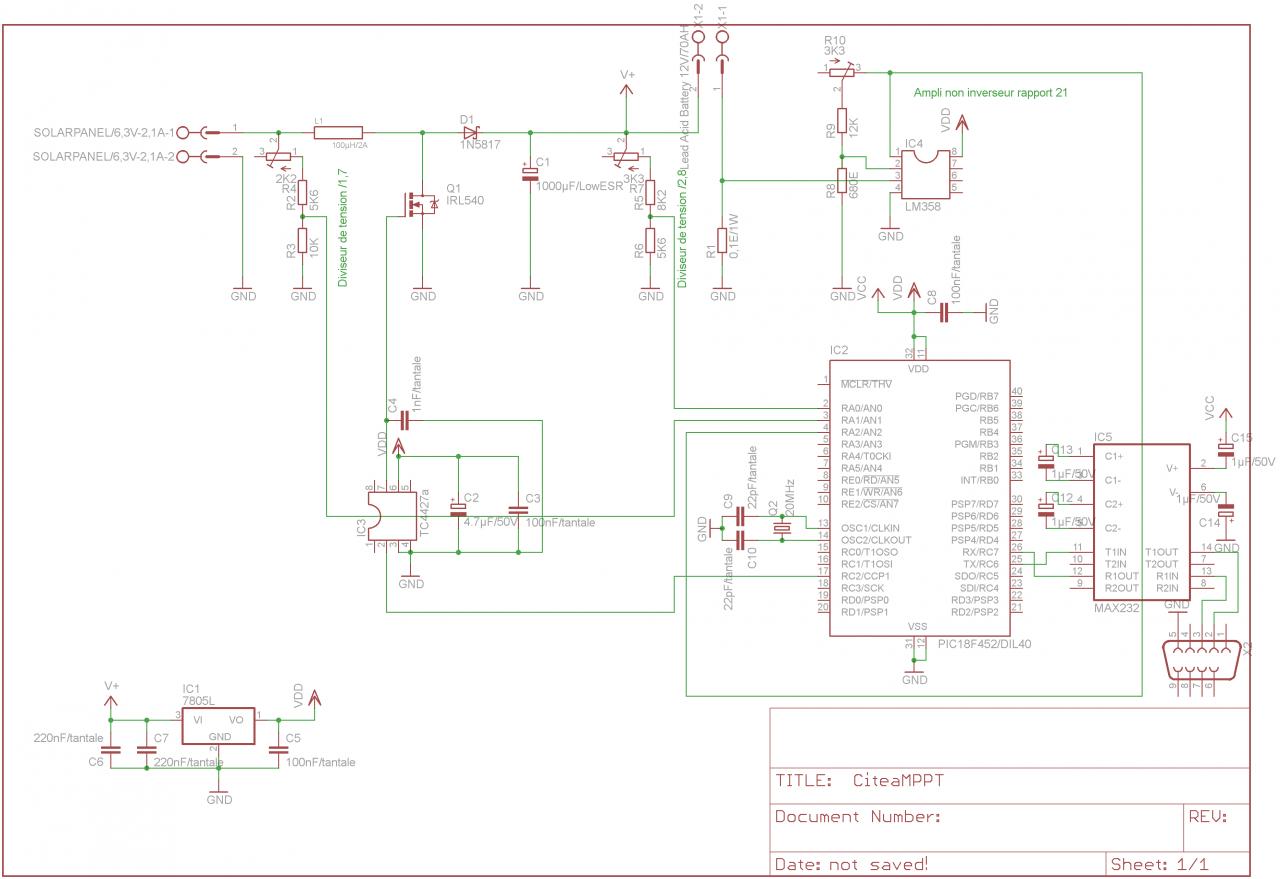This screenshot has width=1280, height=879.
Task: Select the Q2 crystal oscillator symbol
Action: pyautogui.click(x=782, y=528)
